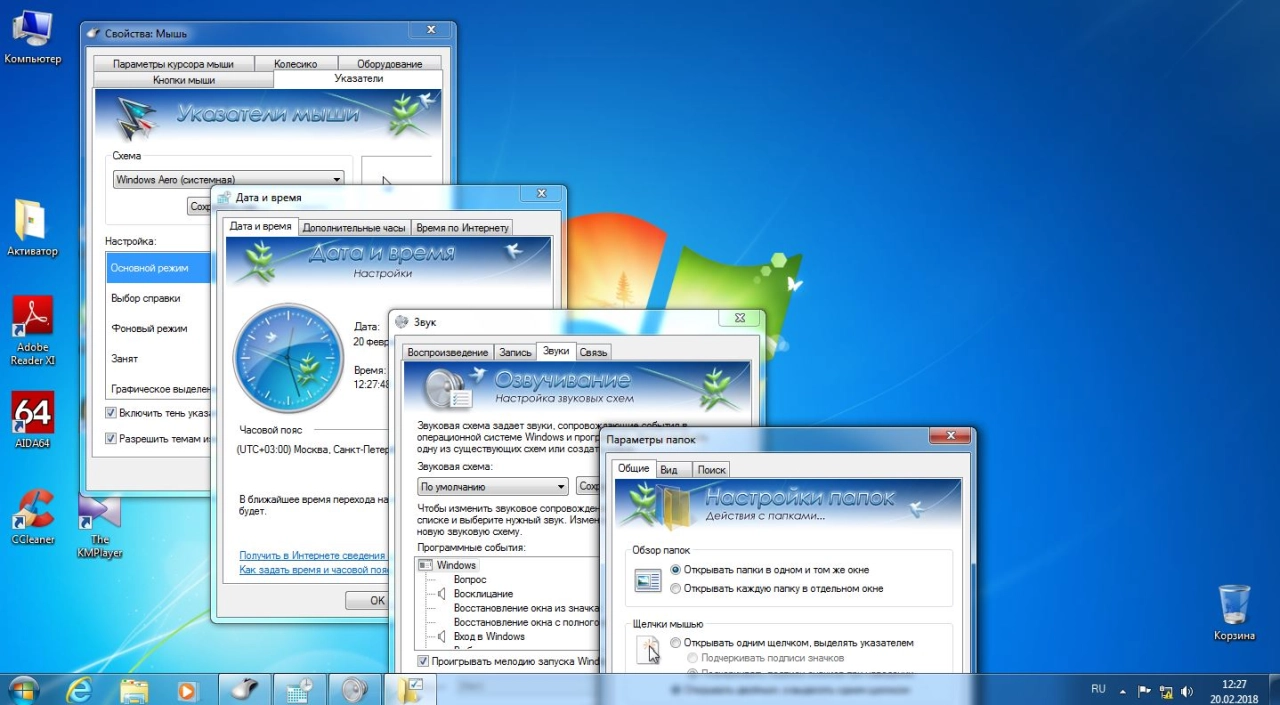
Task: Open Время по Интернету tab
Action: point(462,227)
